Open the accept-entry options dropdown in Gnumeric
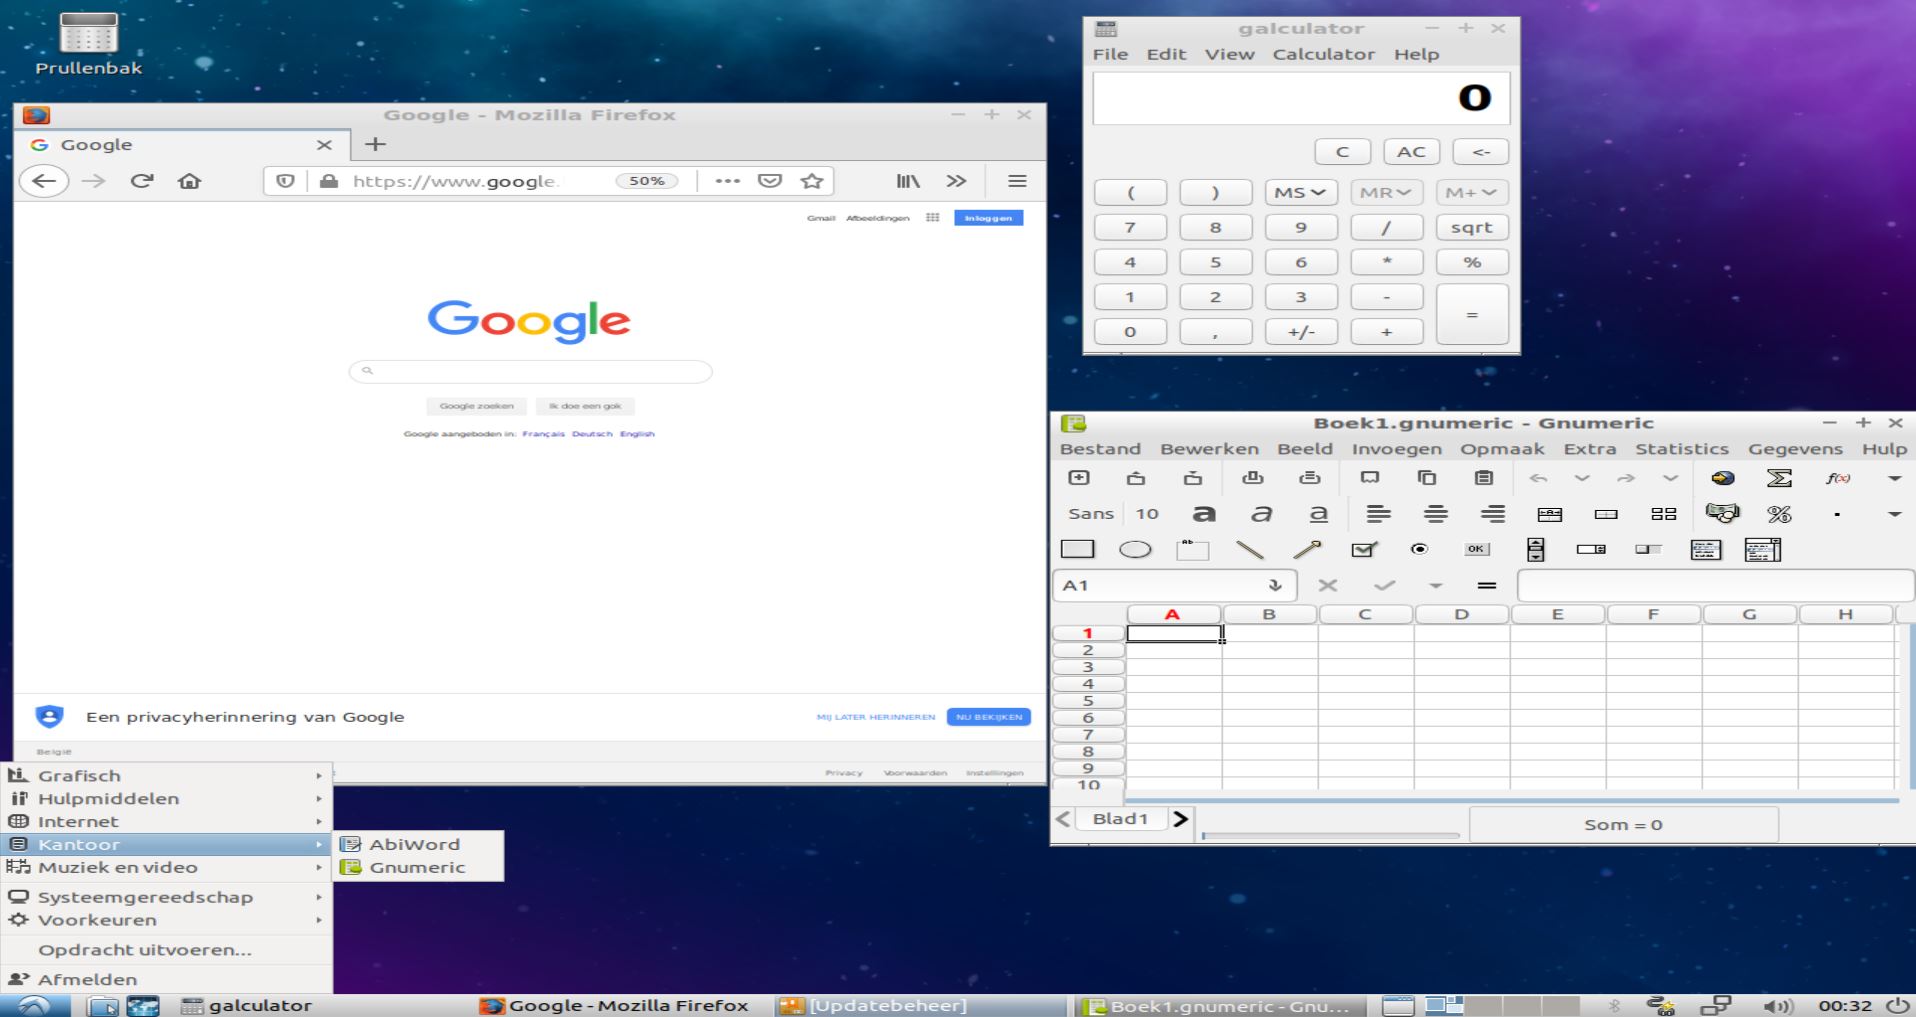 click(1436, 586)
